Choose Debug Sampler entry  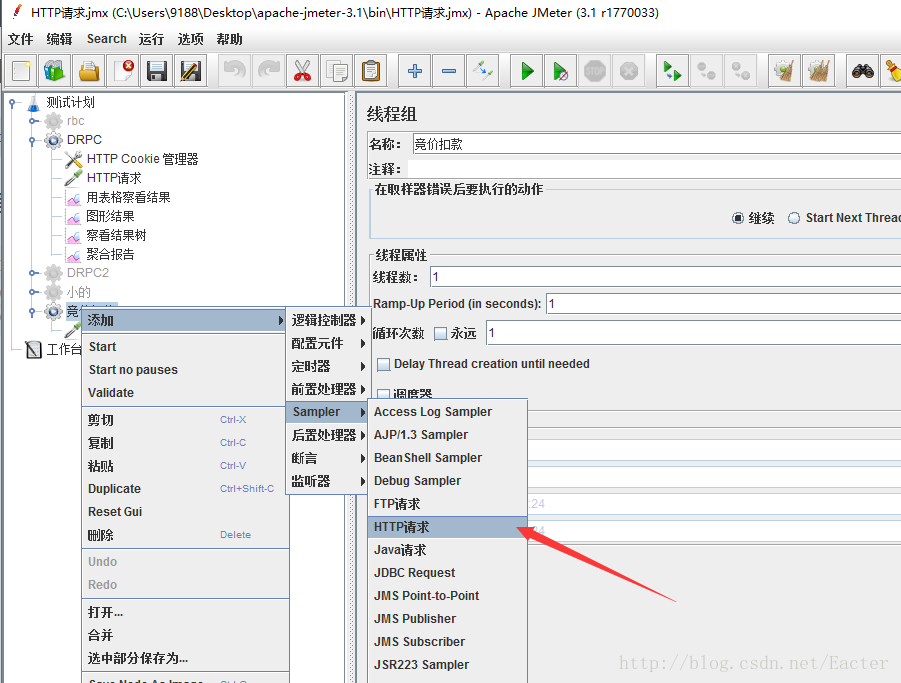coord(448,481)
